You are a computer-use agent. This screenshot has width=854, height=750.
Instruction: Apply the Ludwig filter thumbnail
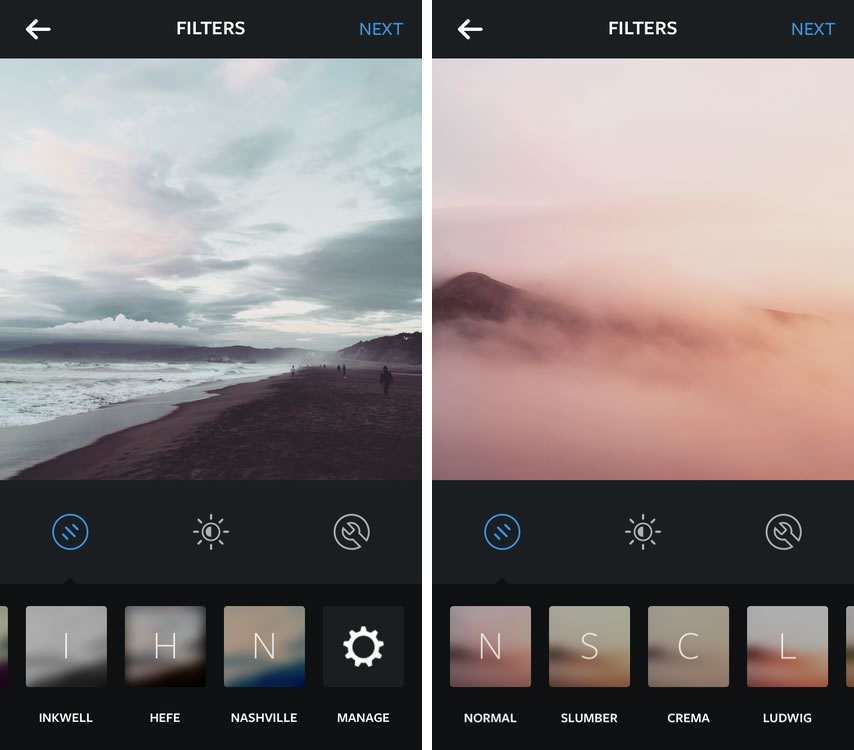click(788, 647)
